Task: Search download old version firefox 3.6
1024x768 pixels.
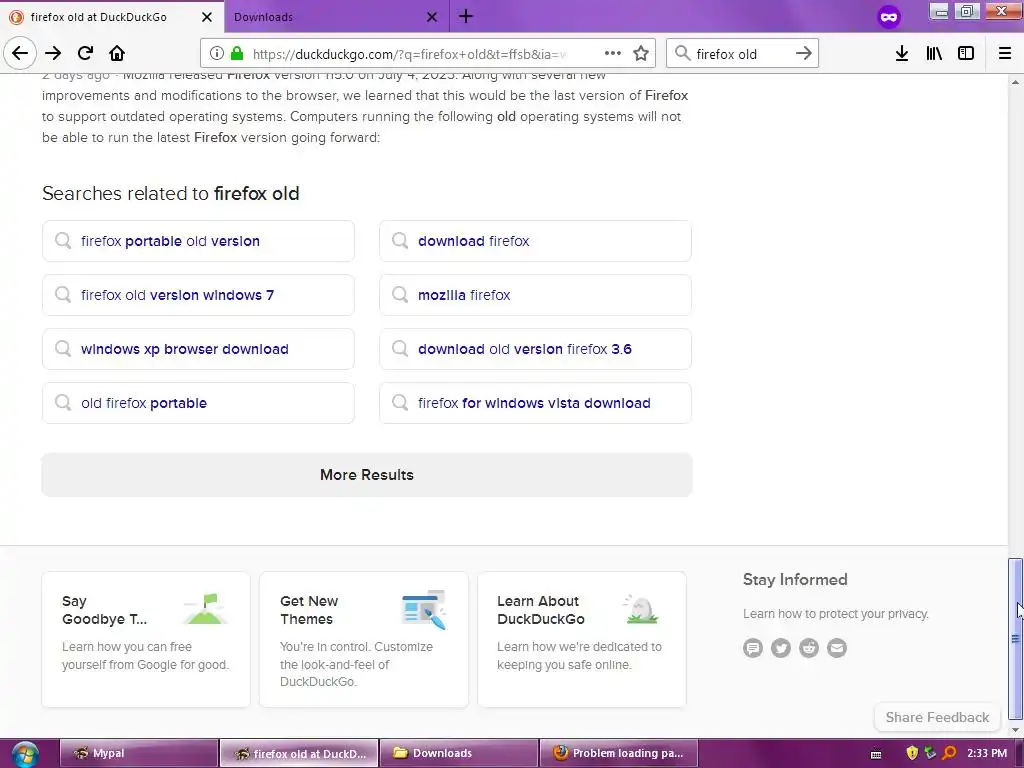Action: click(x=535, y=349)
